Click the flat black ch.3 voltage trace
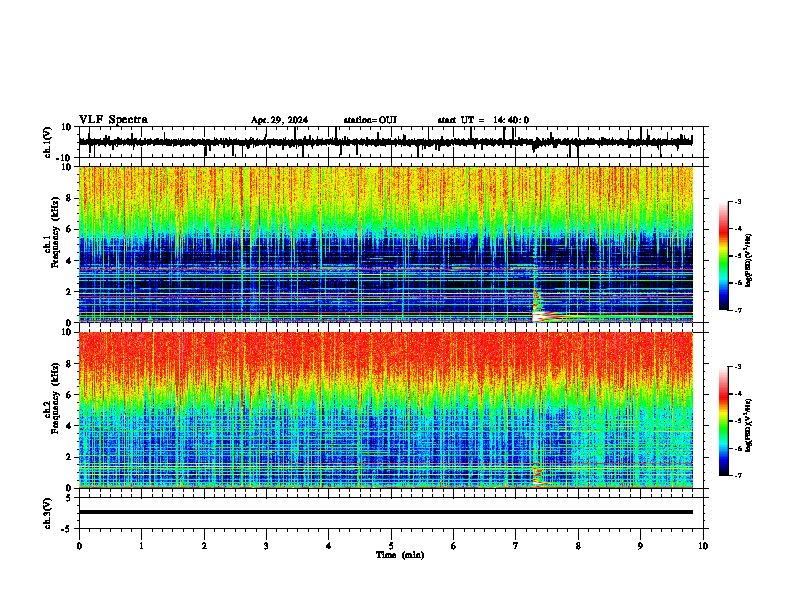 pyautogui.click(x=385, y=512)
